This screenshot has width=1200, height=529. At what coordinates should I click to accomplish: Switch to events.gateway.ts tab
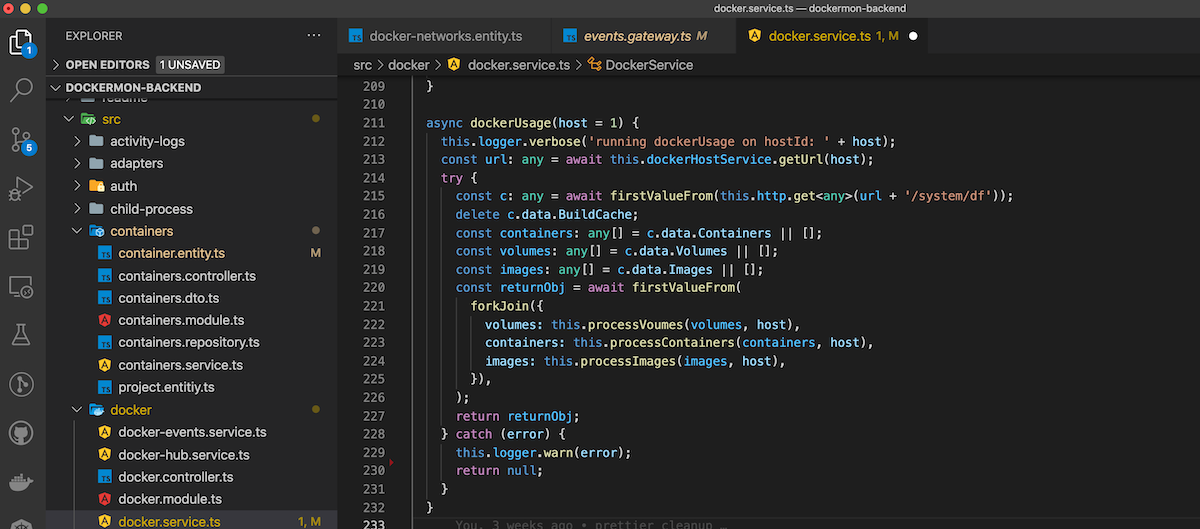pos(643,37)
